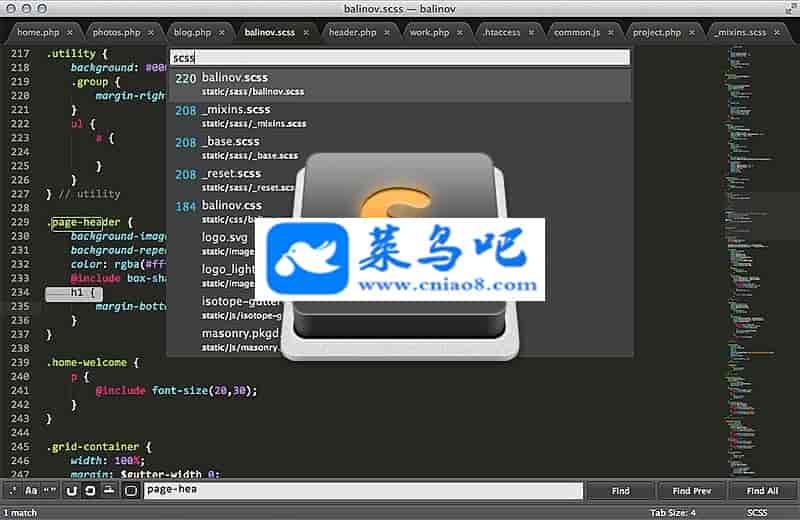The width and height of the screenshot is (800, 520).
Task: Click the Find button
Action: 620,491
